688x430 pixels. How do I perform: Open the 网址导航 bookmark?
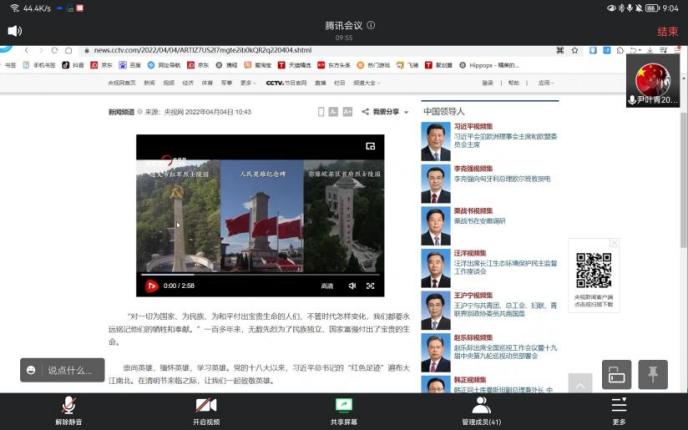[x=164, y=65]
